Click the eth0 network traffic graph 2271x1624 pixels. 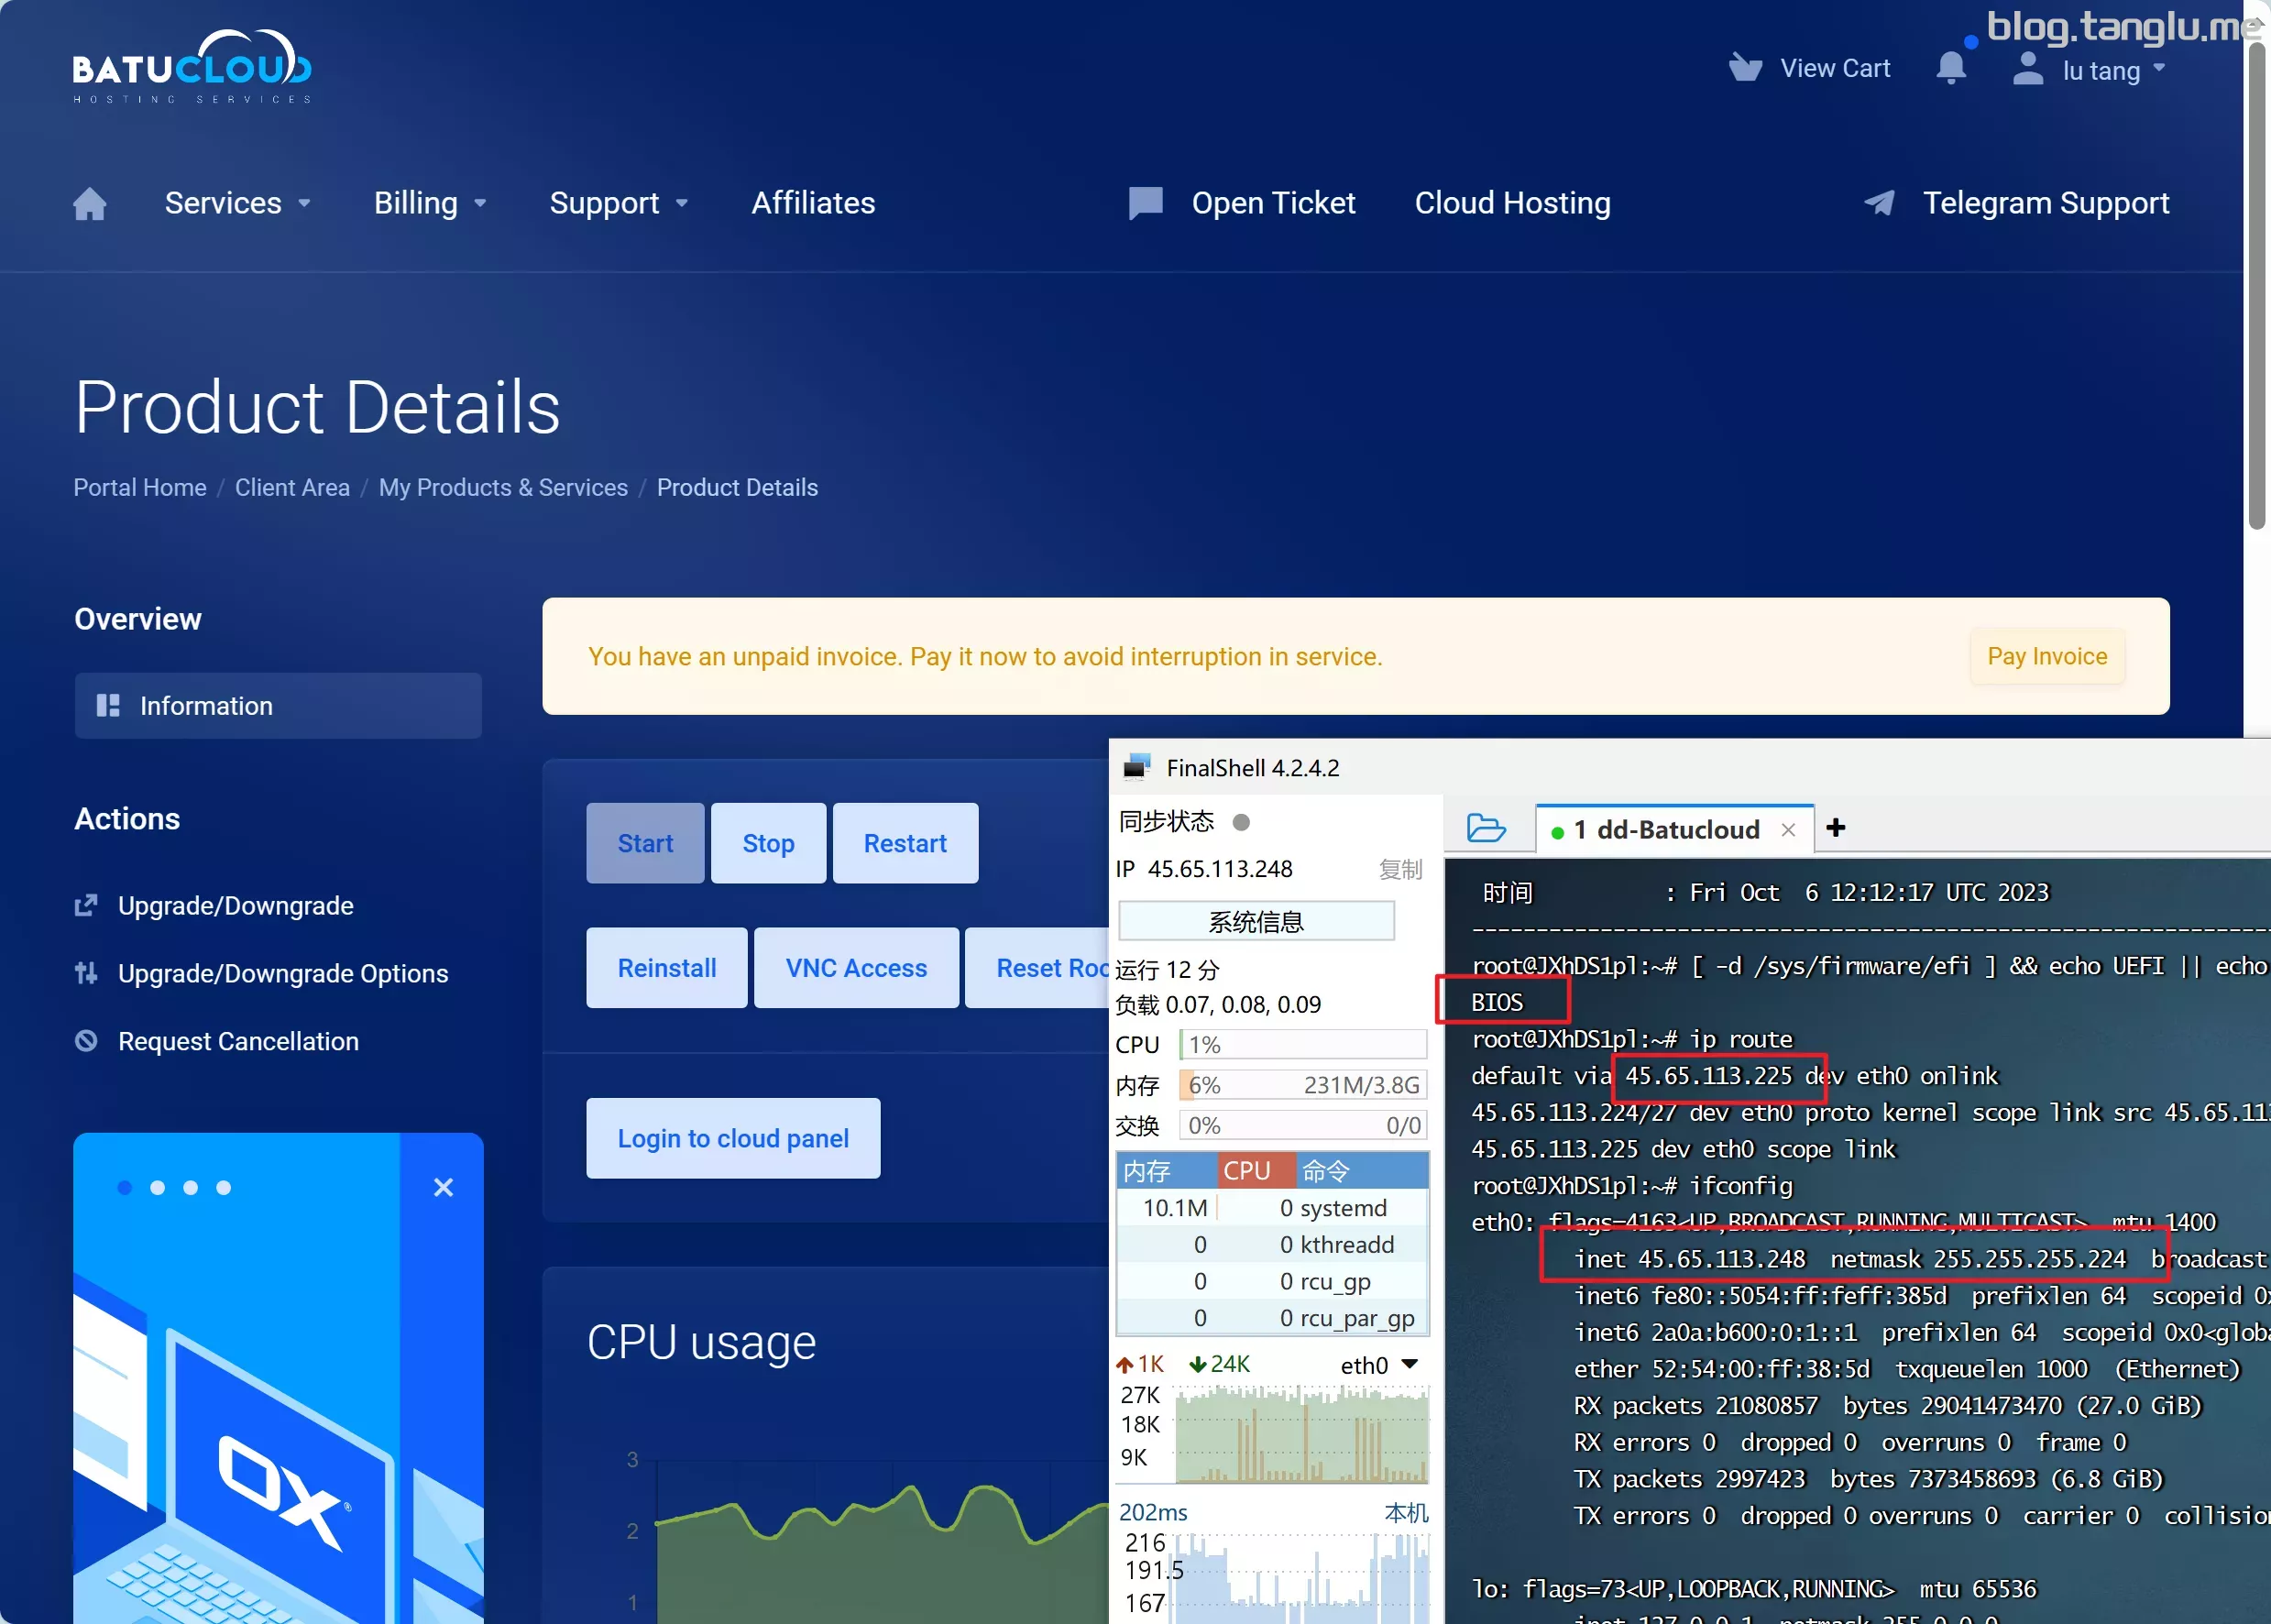click(1302, 1433)
